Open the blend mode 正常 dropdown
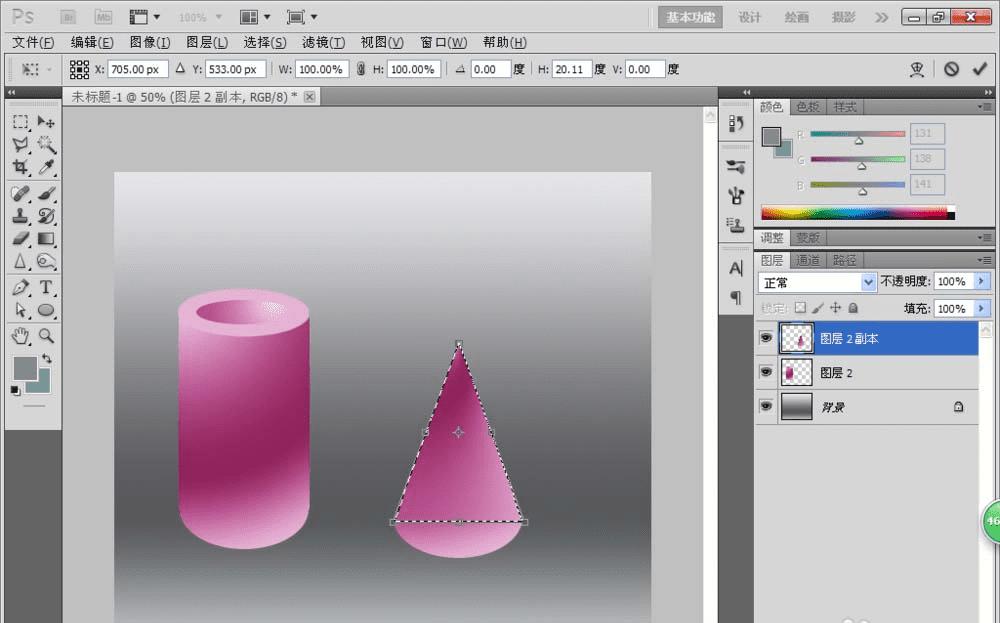The image size is (1000, 623). [817, 283]
